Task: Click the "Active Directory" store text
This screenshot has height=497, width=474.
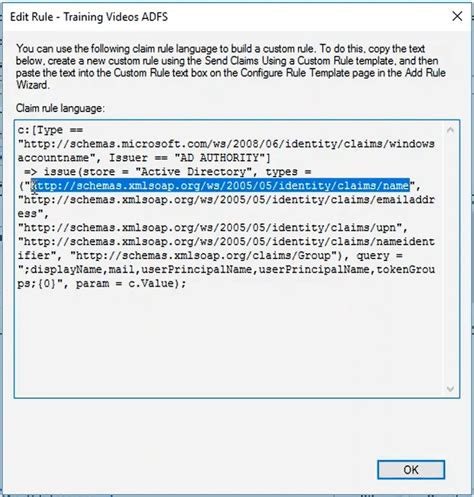Action: coord(195,172)
